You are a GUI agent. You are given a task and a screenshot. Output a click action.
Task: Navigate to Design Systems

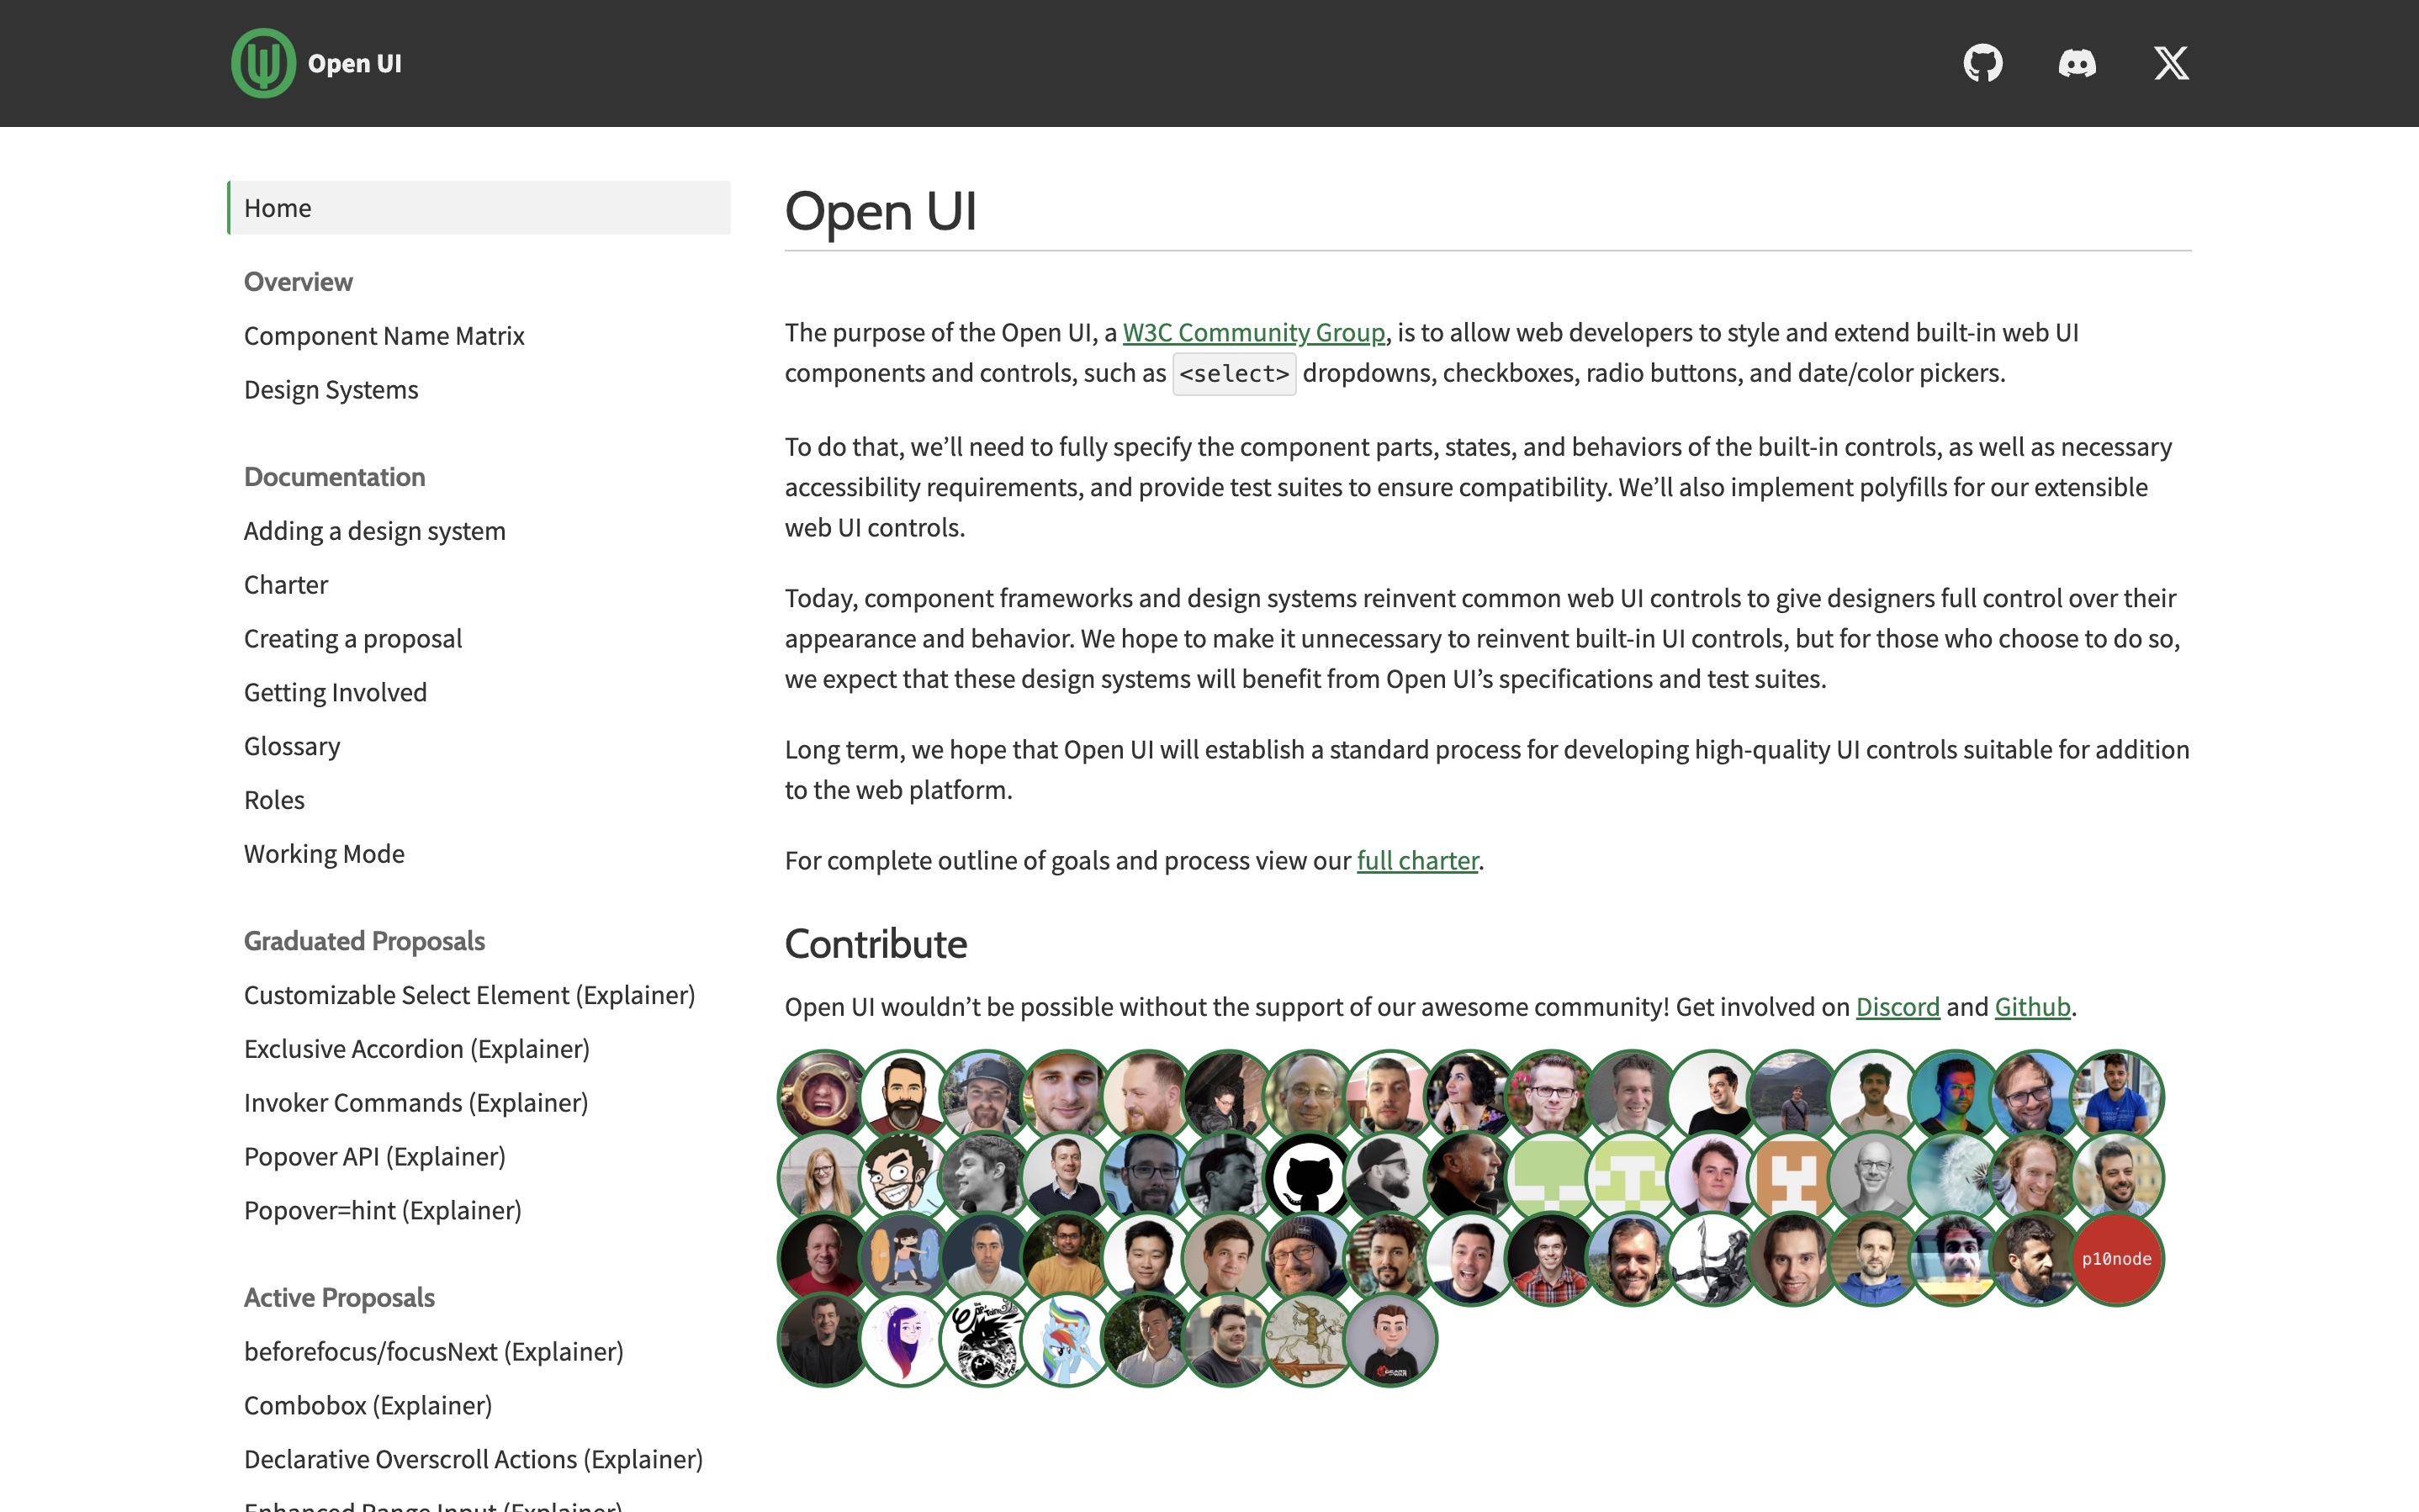(x=331, y=389)
